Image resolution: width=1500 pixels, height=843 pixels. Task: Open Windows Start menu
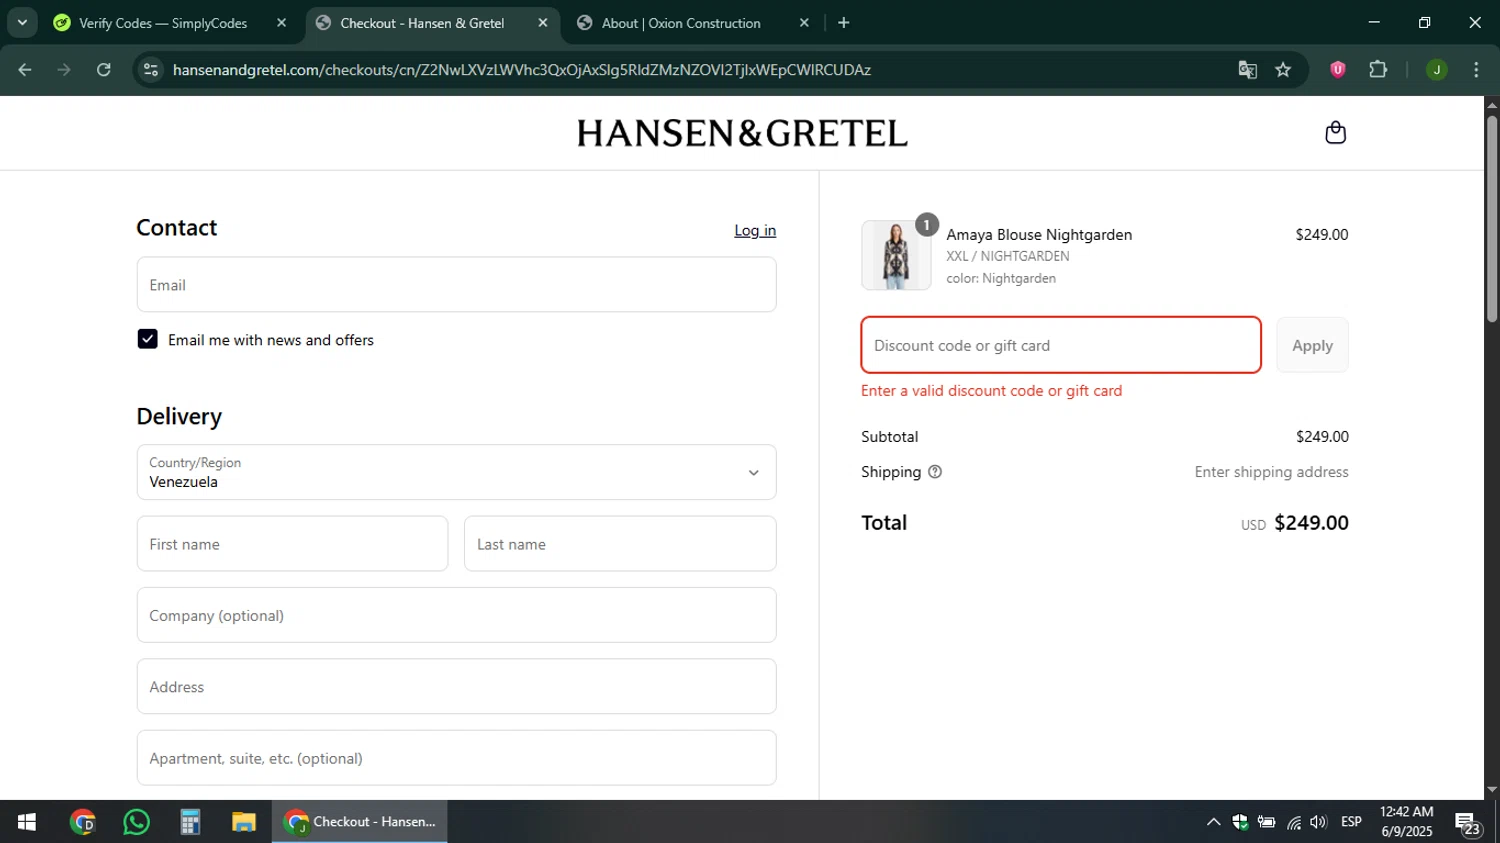[x=27, y=822]
